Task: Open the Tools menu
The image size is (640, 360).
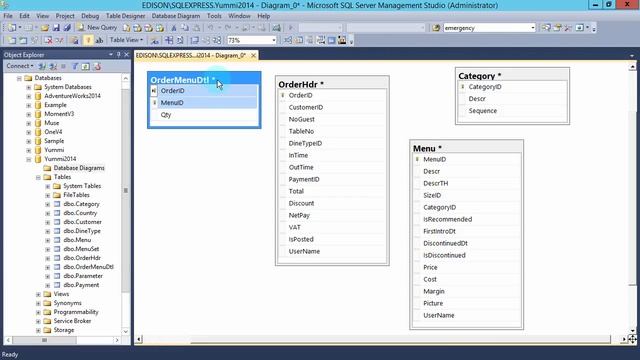Action: (214, 16)
